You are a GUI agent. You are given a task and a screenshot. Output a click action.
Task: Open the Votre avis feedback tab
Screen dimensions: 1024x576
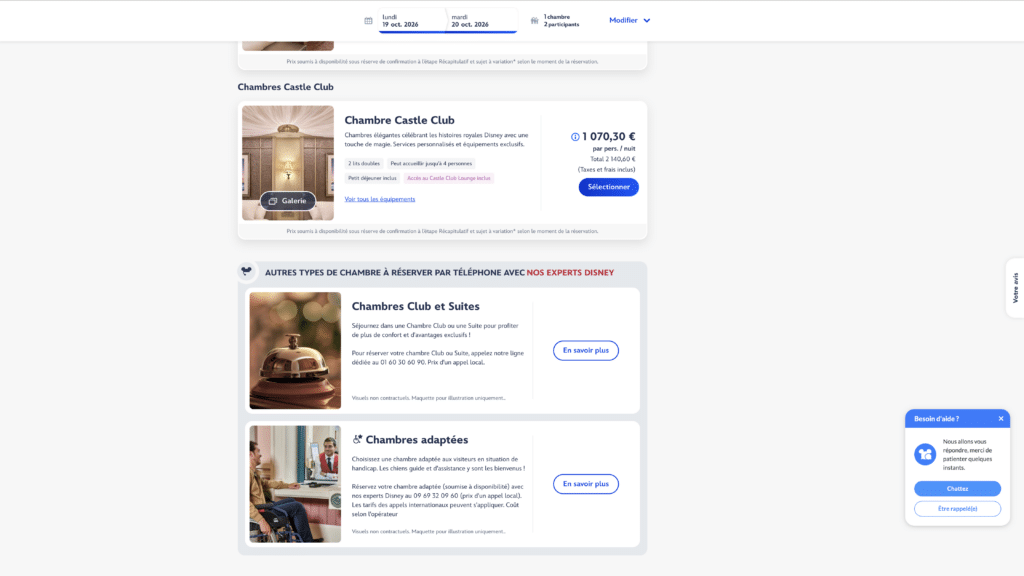[x=1015, y=288]
